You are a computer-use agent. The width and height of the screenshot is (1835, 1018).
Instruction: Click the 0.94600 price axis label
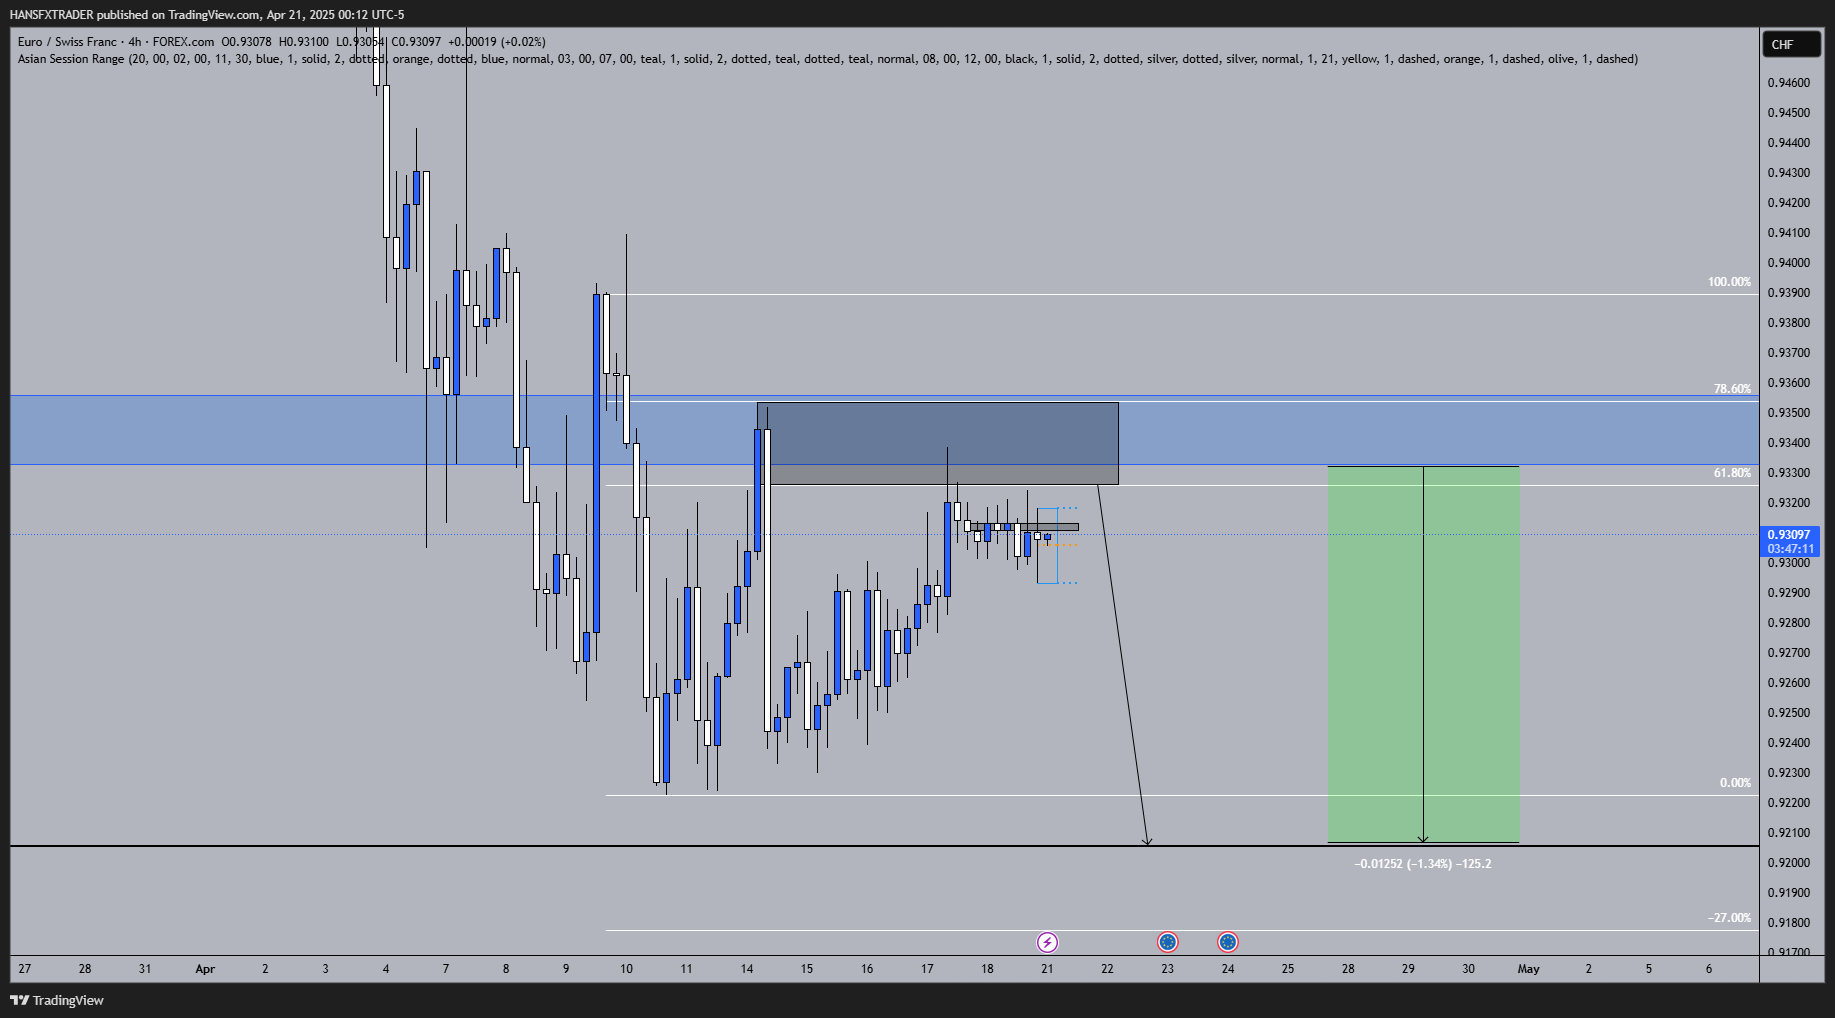1789,83
